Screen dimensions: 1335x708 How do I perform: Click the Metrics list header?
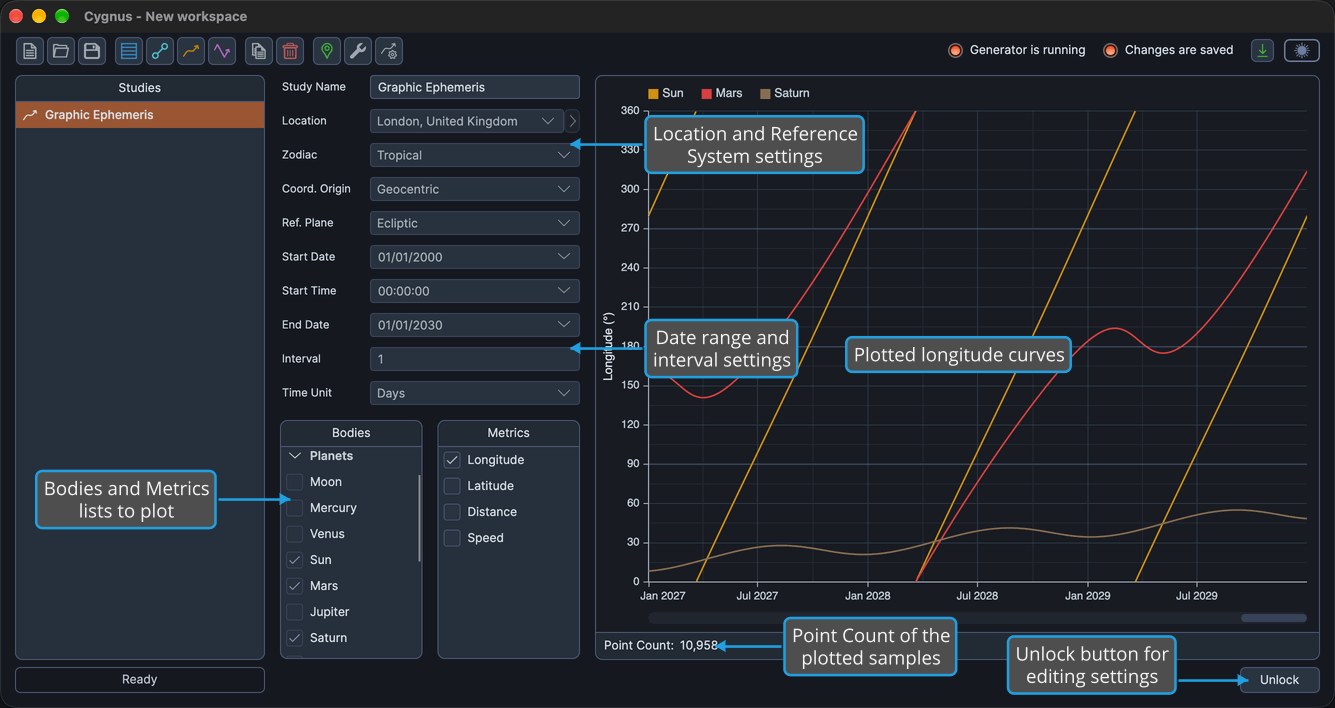coord(509,433)
